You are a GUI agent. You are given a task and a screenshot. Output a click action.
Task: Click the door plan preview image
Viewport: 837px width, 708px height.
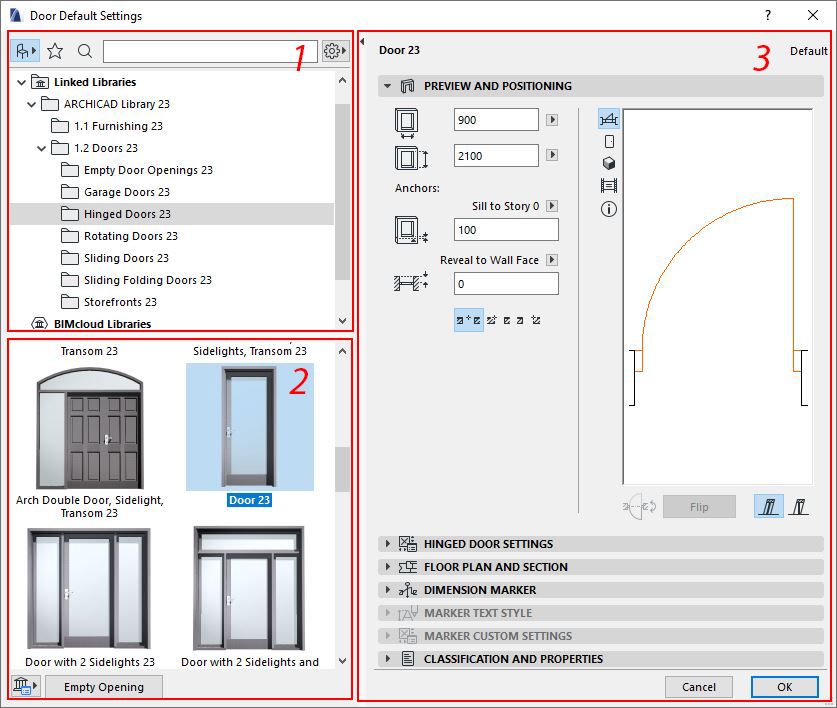[x=718, y=297]
